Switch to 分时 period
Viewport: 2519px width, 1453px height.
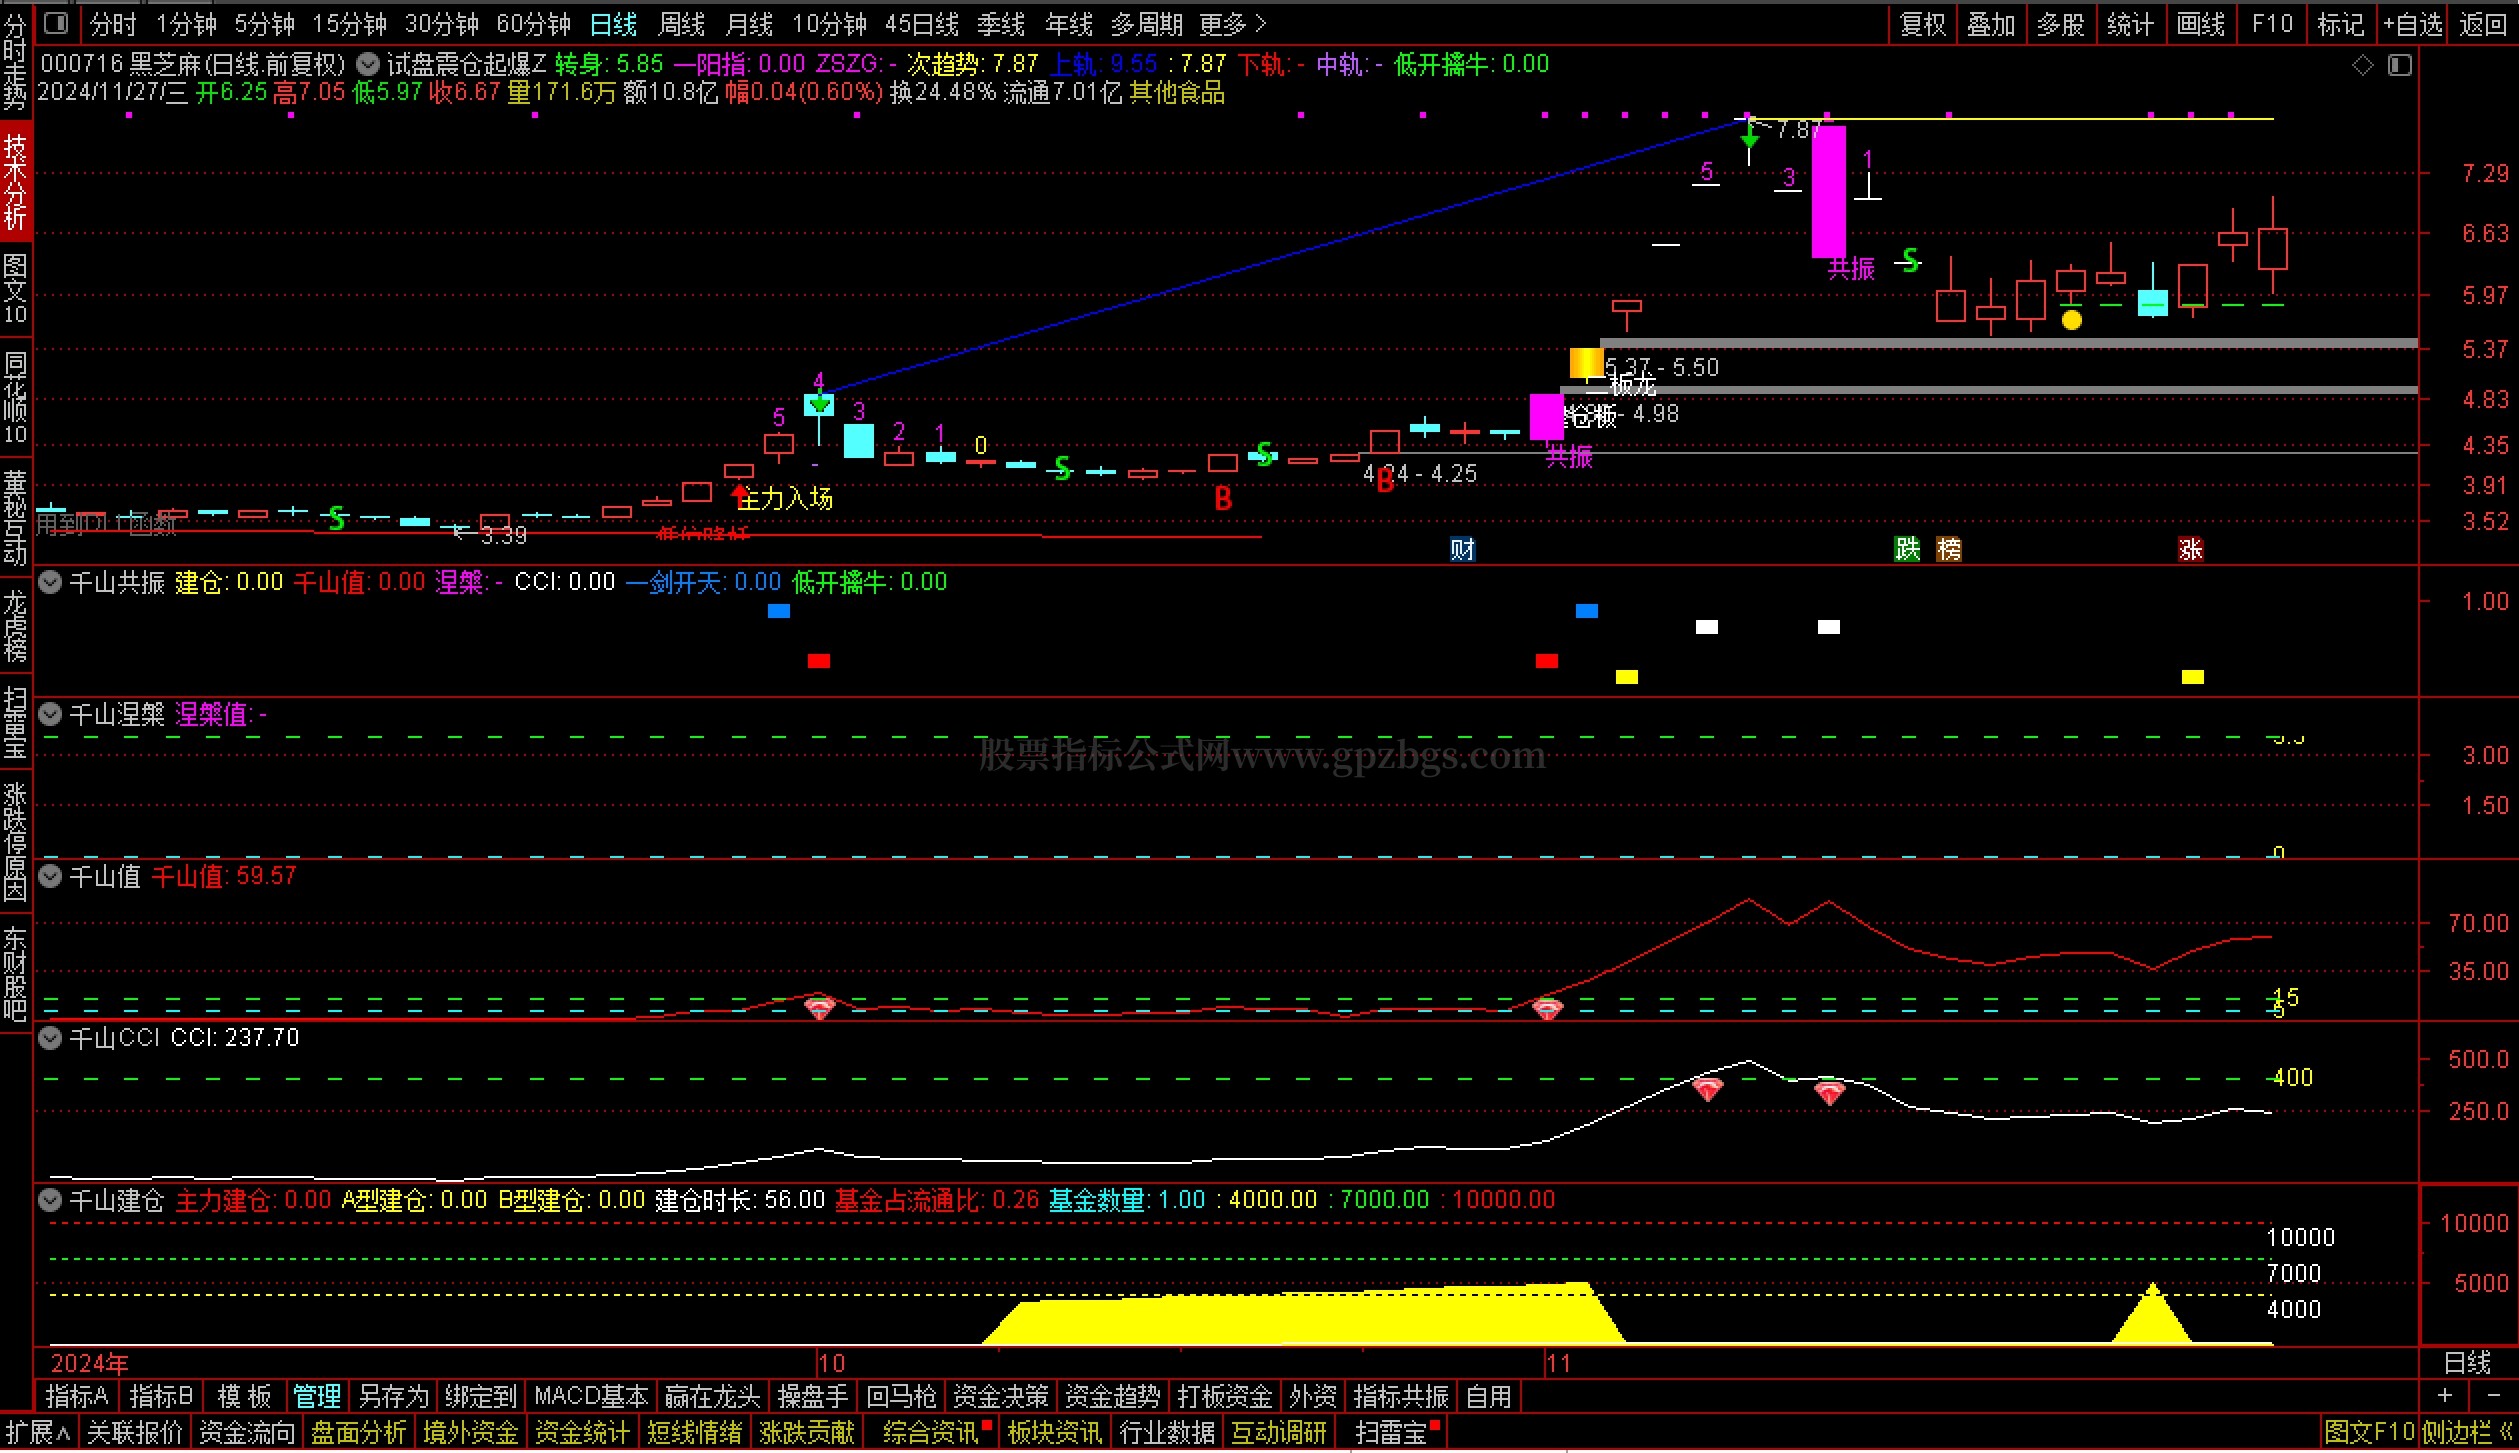coord(112,23)
